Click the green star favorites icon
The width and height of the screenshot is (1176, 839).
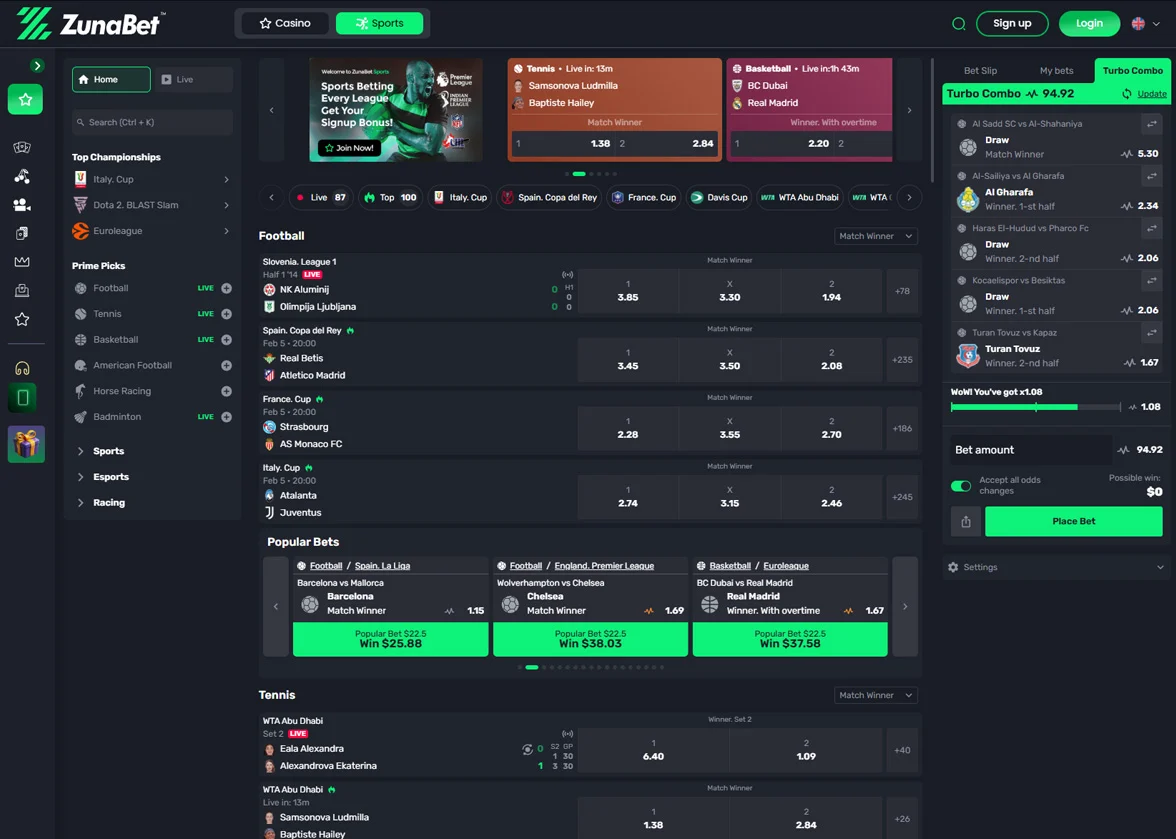coord(27,99)
